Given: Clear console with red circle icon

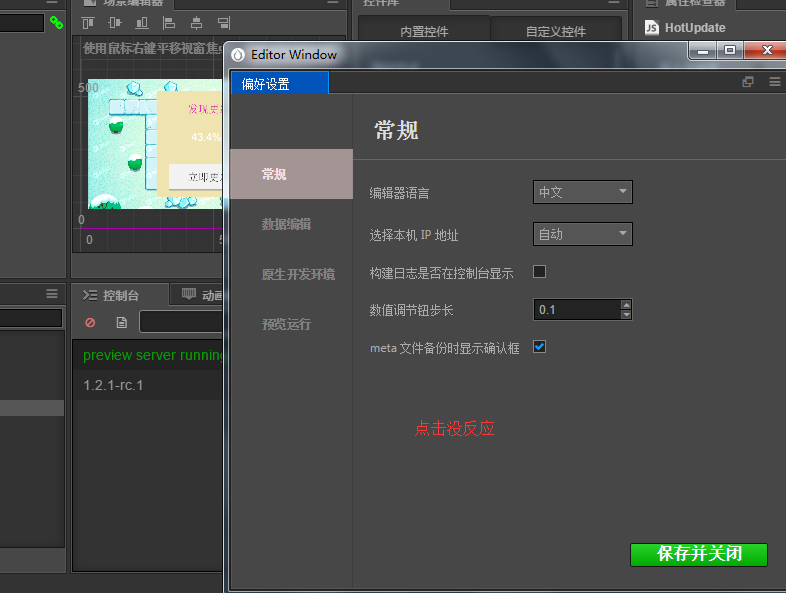Looking at the screenshot, I should click(x=90, y=322).
